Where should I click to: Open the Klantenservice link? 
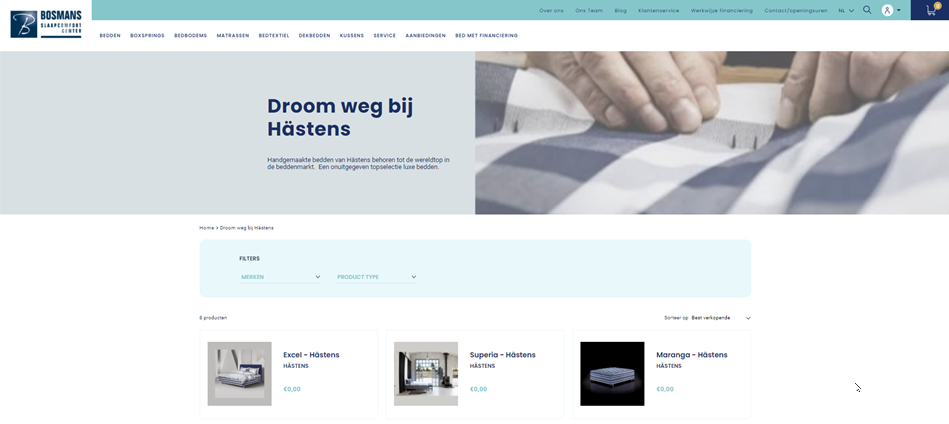658,11
